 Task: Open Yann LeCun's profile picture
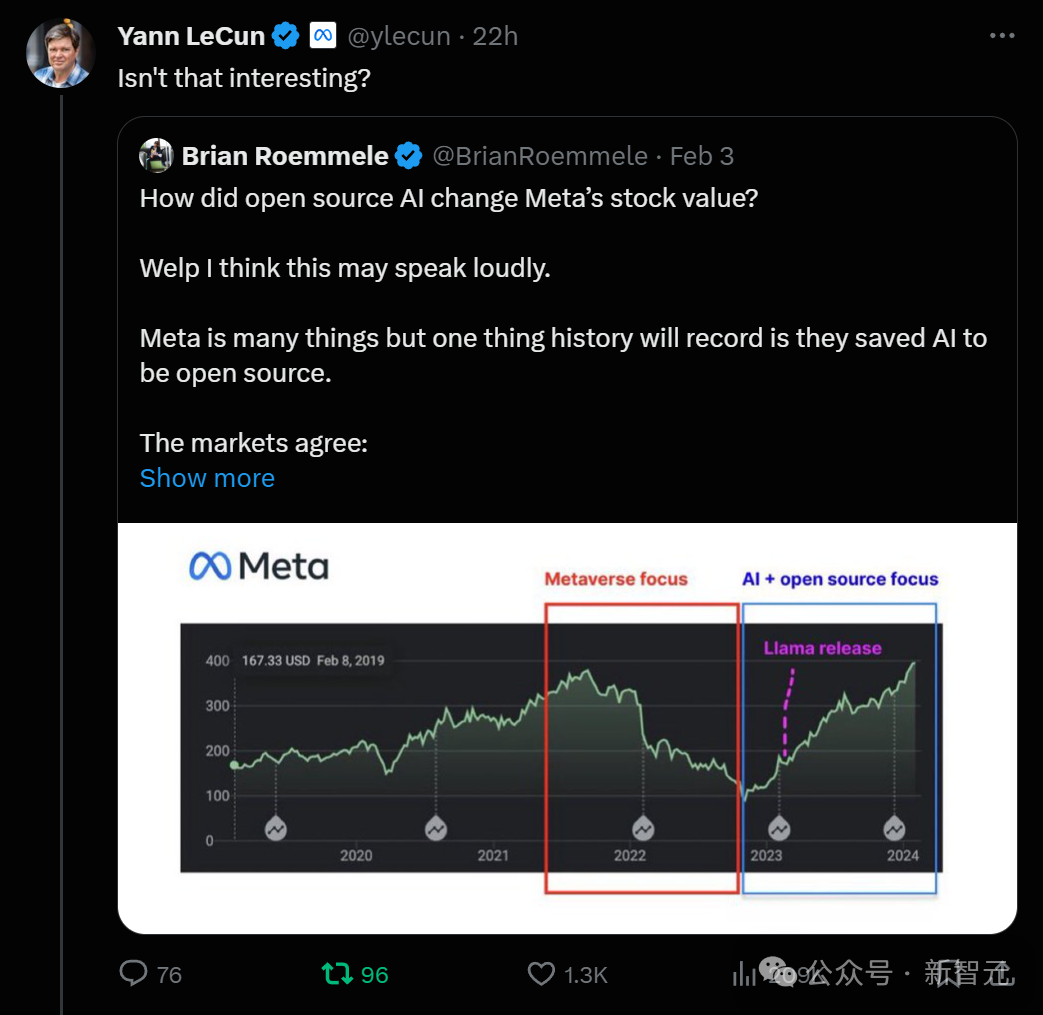[60, 53]
